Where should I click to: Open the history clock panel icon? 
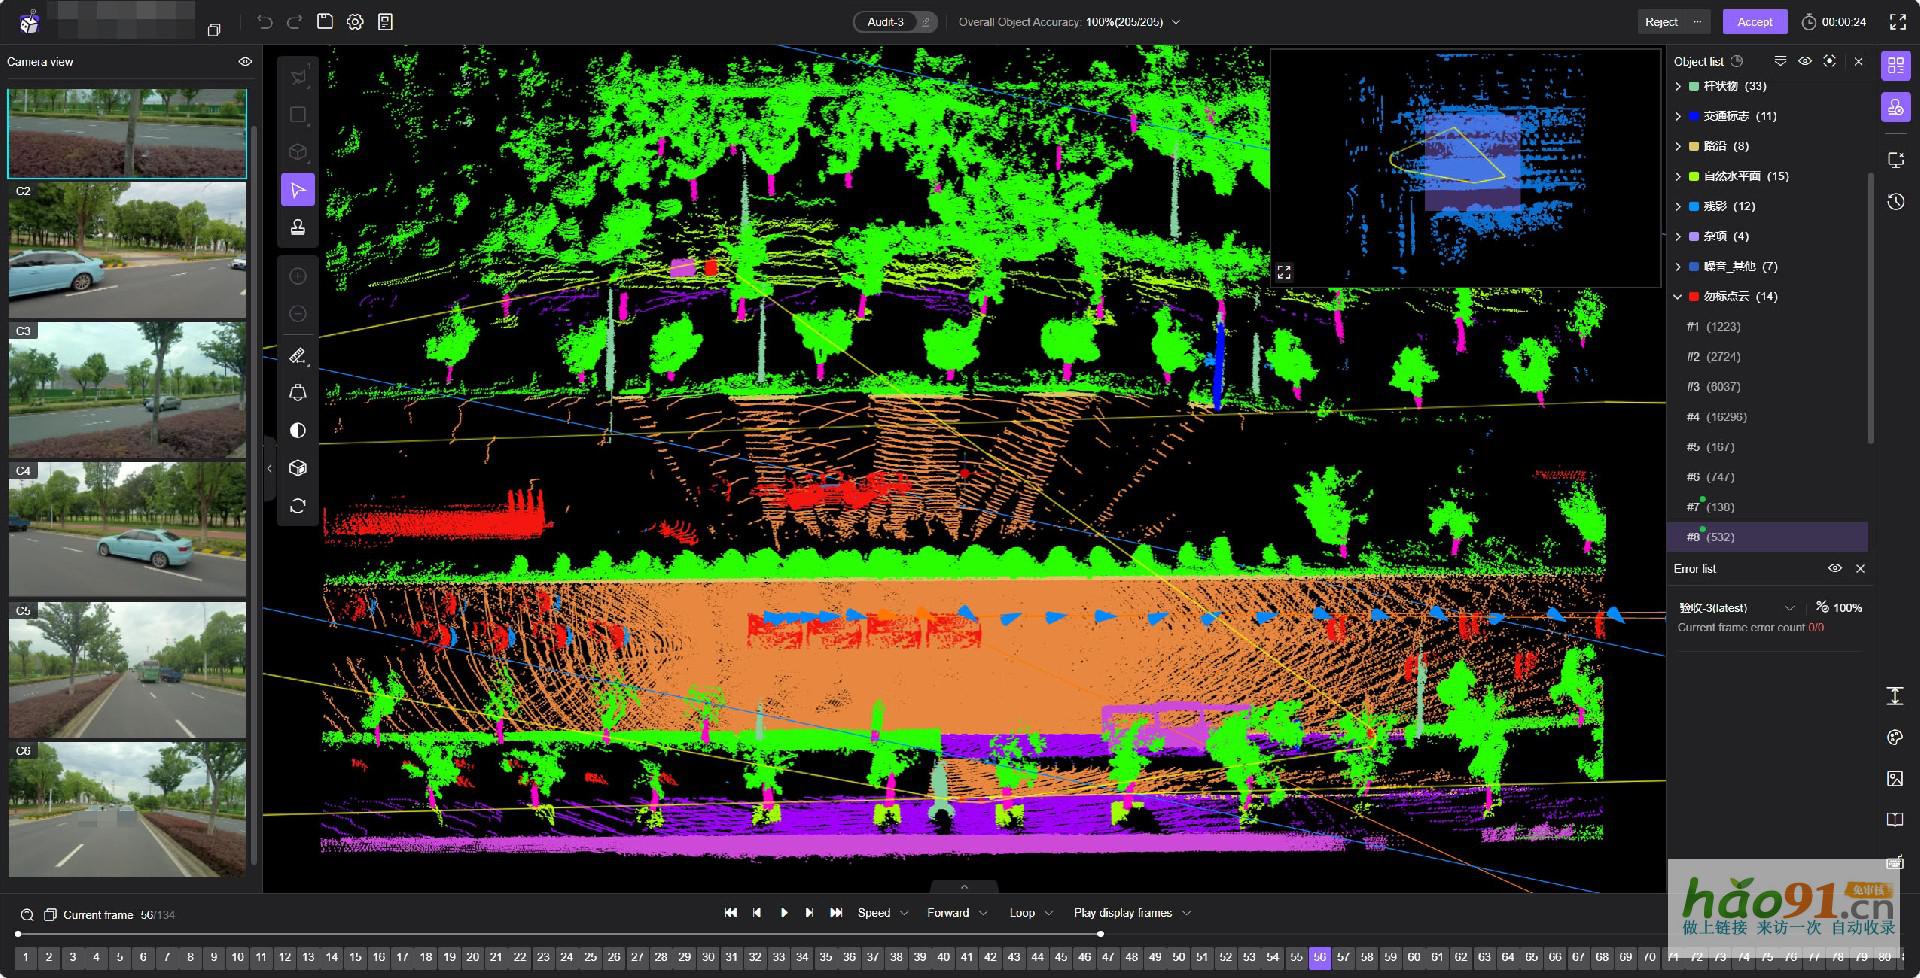click(1895, 202)
